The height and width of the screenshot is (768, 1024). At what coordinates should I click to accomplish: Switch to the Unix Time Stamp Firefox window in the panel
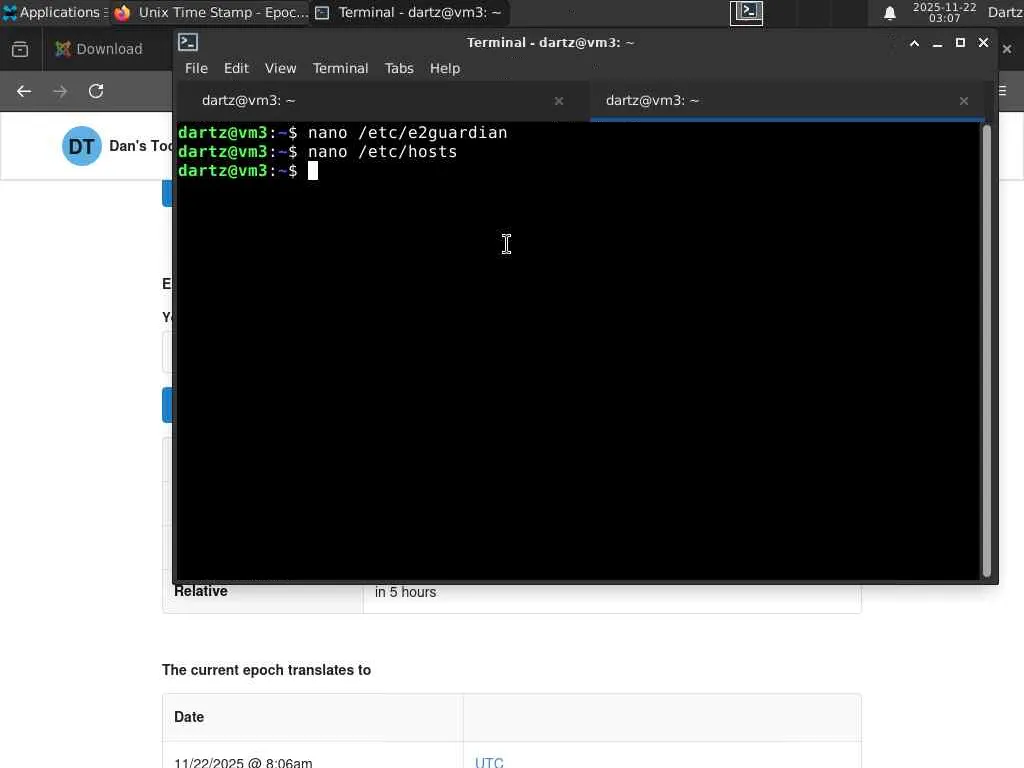[x=211, y=12]
